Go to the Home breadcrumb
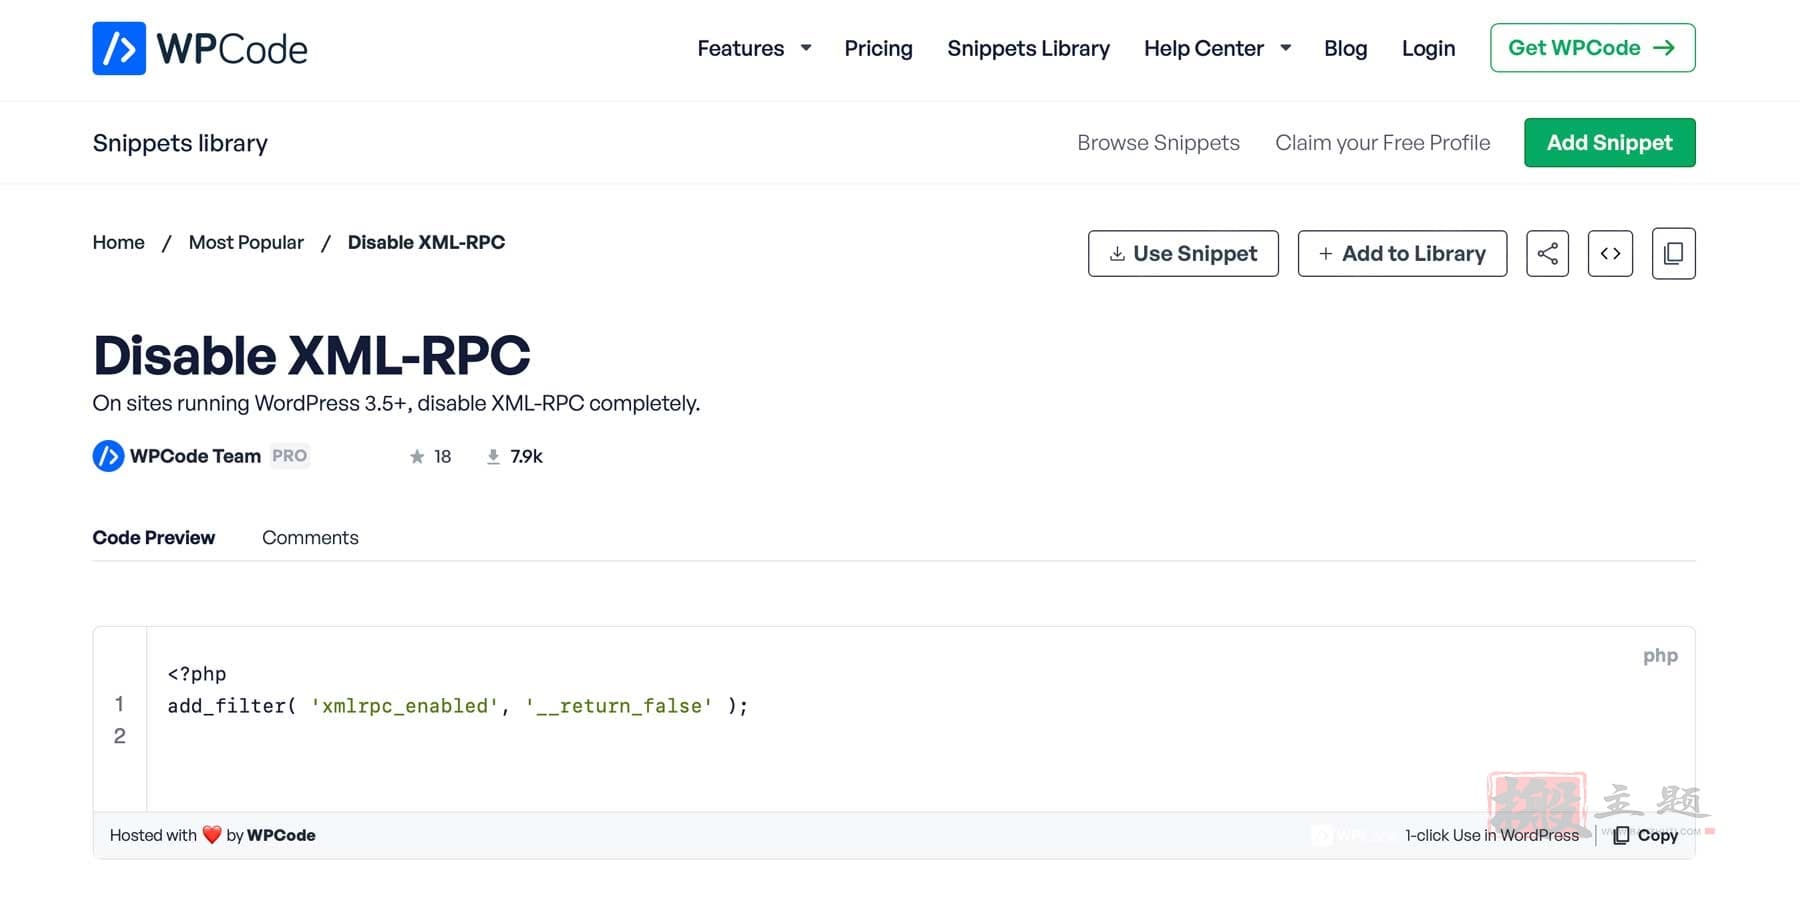The width and height of the screenshot is (1800, 914). [x=118, y=242]
